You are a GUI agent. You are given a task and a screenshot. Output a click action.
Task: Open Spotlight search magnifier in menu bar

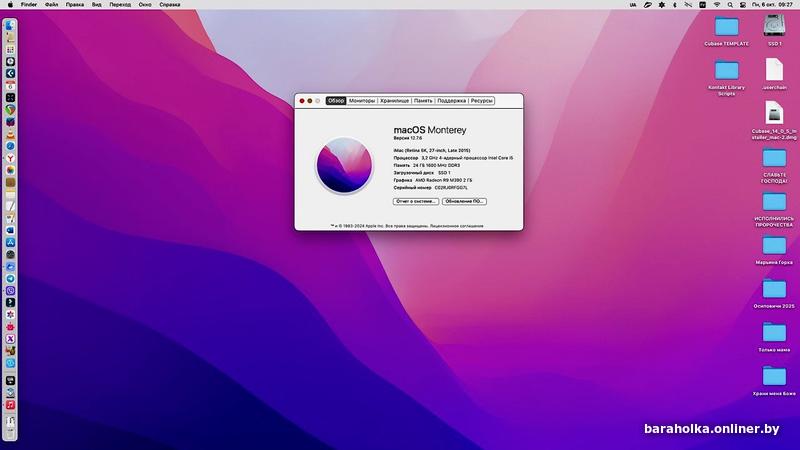[x=732, y=5]
